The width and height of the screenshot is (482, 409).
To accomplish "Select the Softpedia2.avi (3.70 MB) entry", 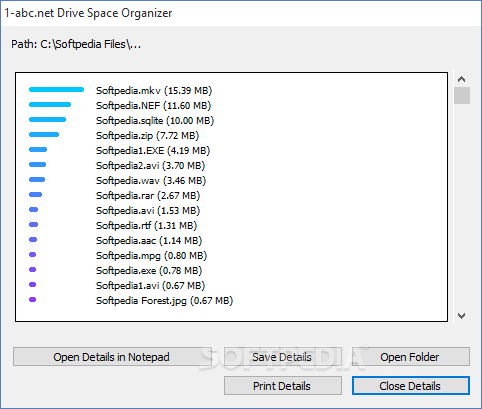I will tap(150, 166).
